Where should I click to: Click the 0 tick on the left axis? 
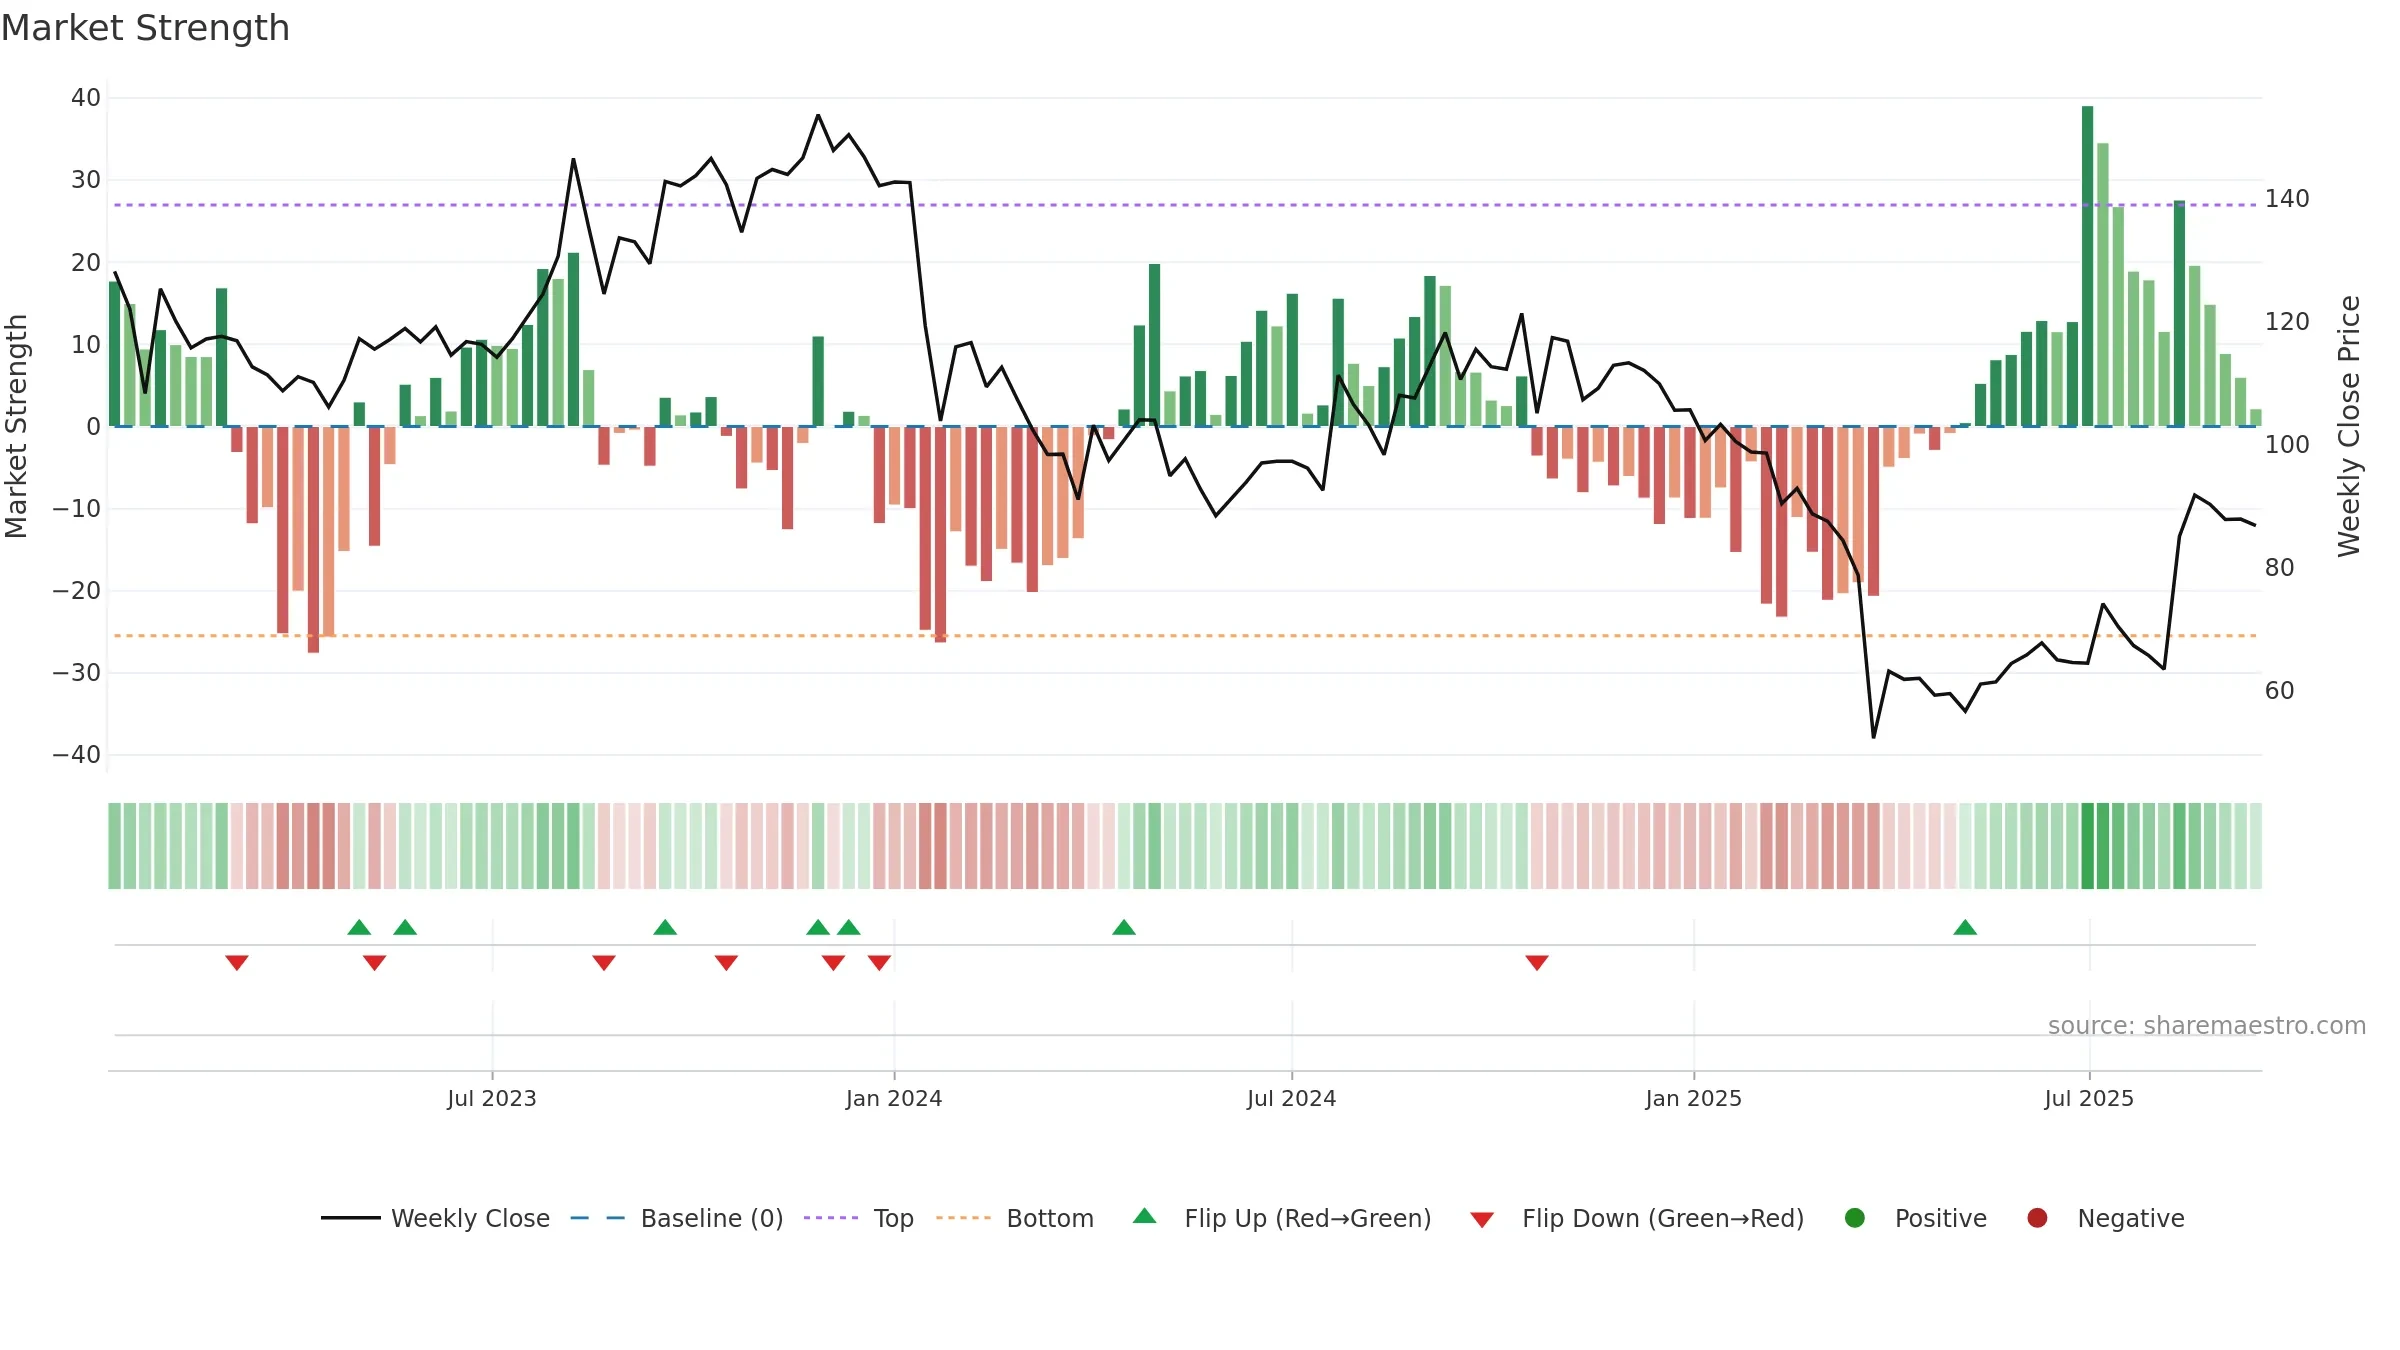pyautogui.click(x=94, y=427)
